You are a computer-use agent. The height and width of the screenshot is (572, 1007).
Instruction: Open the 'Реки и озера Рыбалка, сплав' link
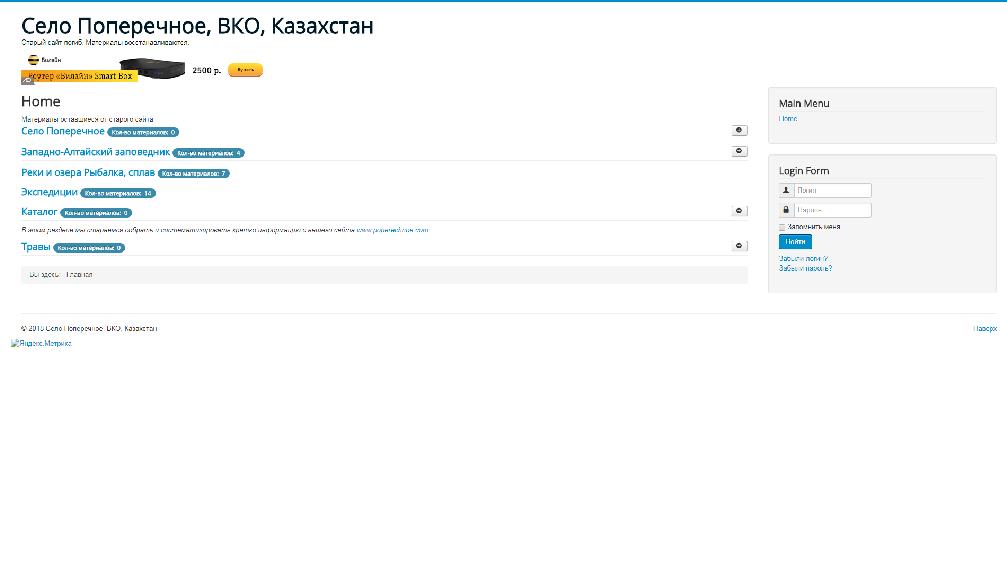[88, 173]
